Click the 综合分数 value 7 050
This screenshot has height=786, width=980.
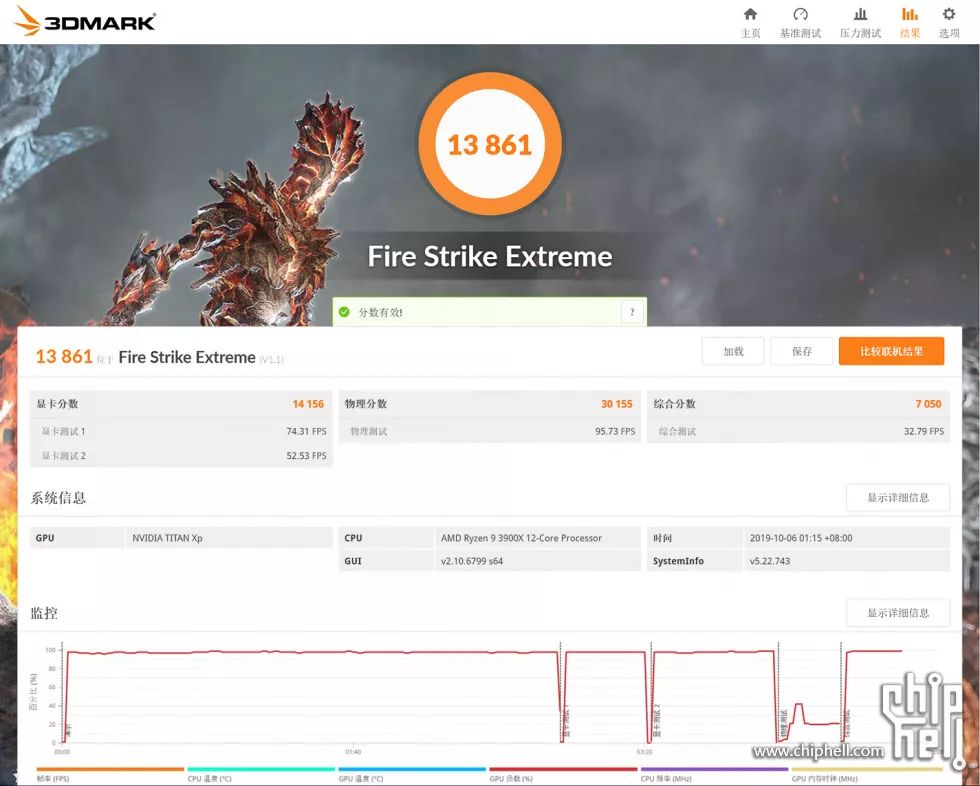(928, 404)
